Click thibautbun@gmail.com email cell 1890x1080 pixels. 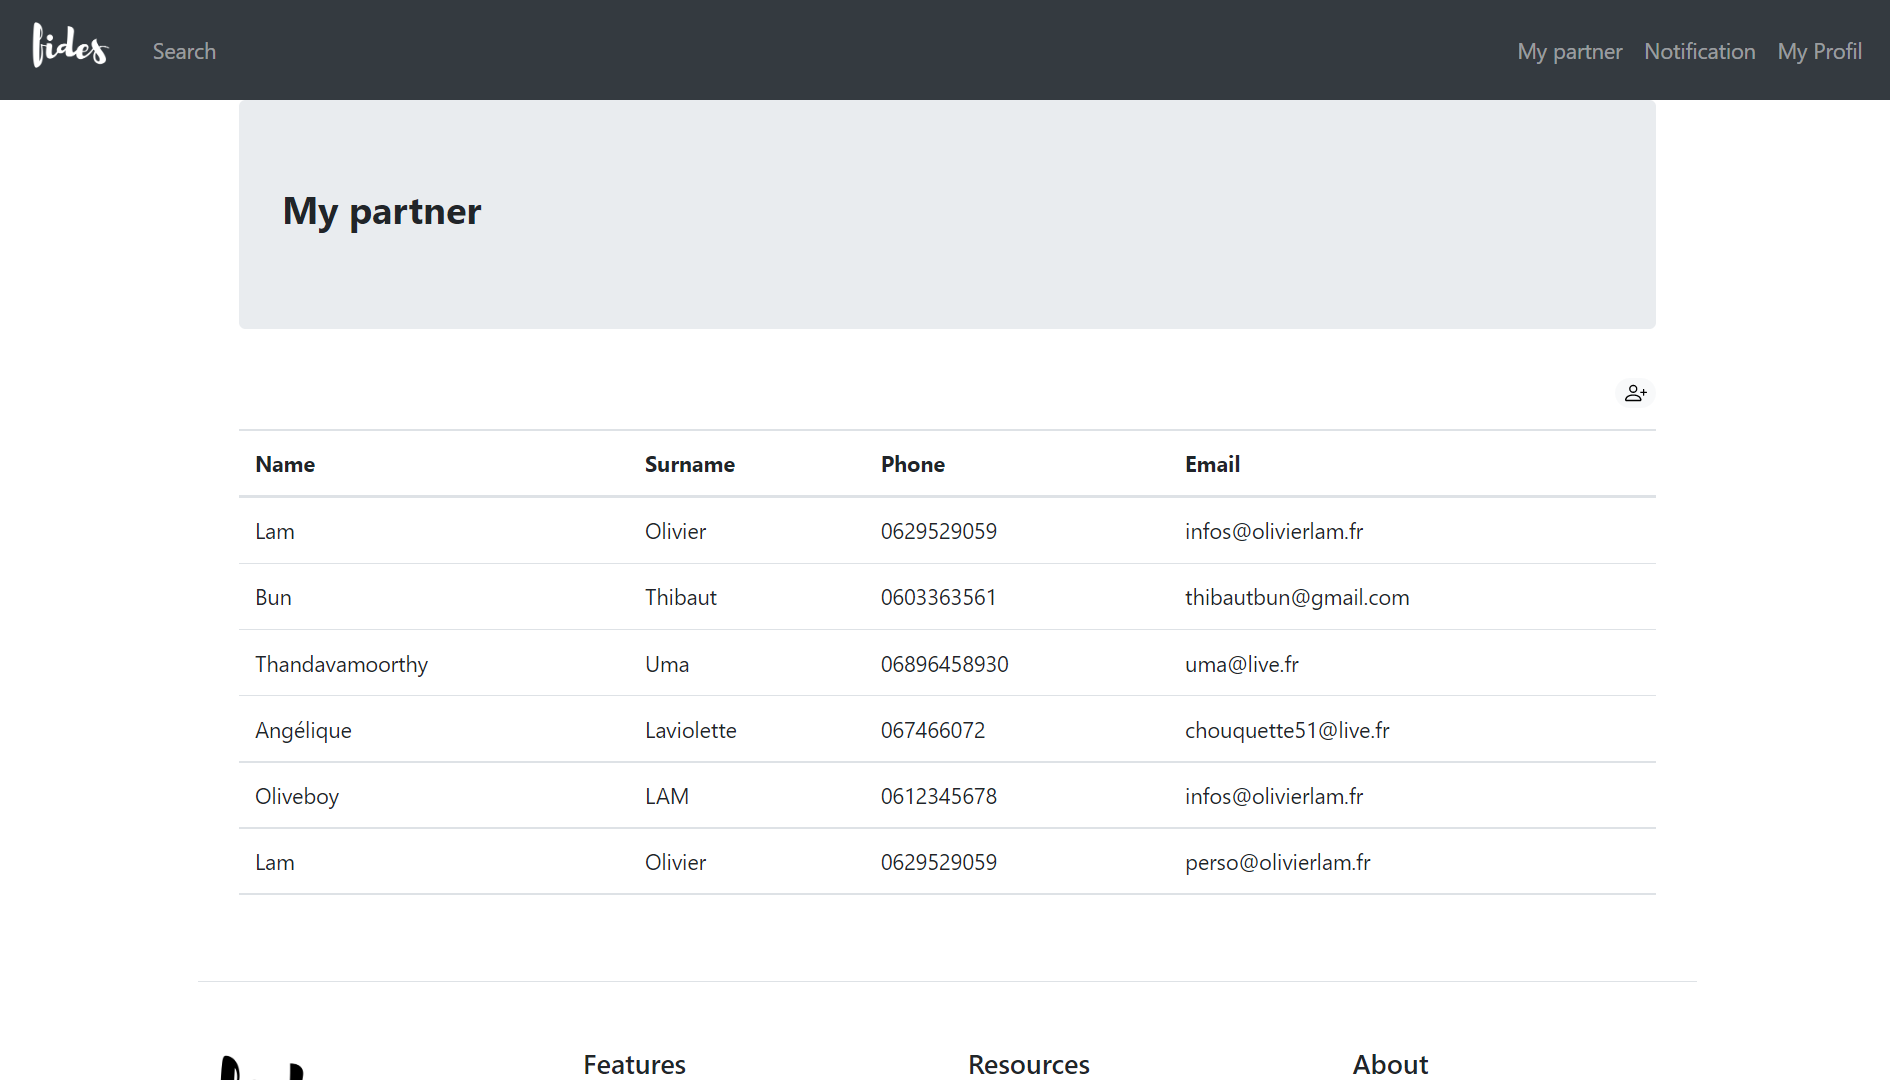tap(1296, 597)
